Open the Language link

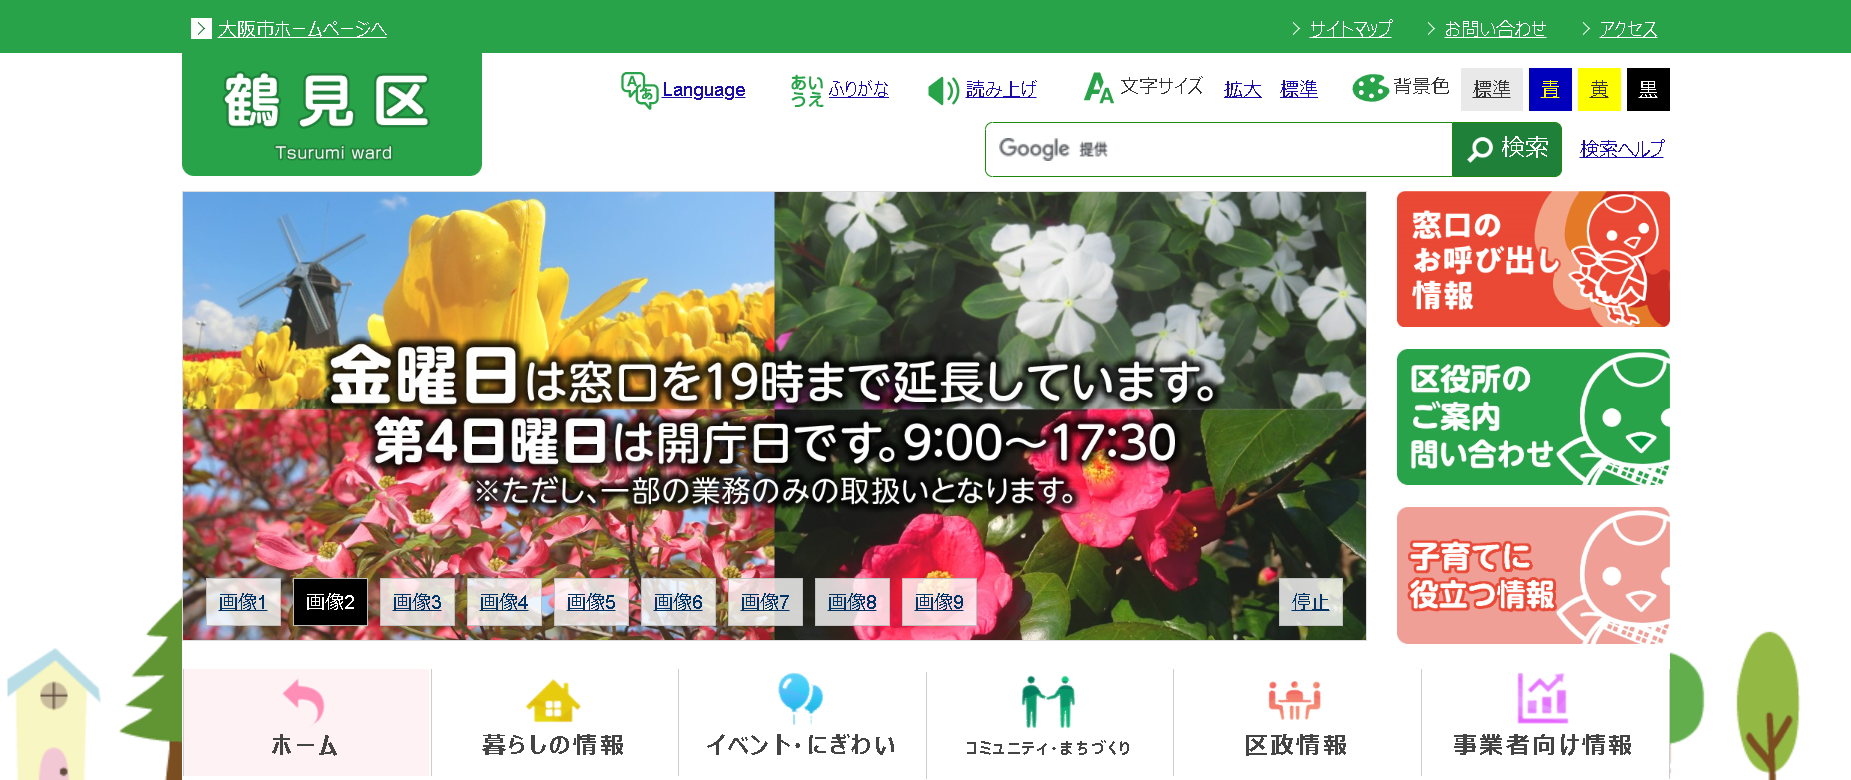[704, 90]
